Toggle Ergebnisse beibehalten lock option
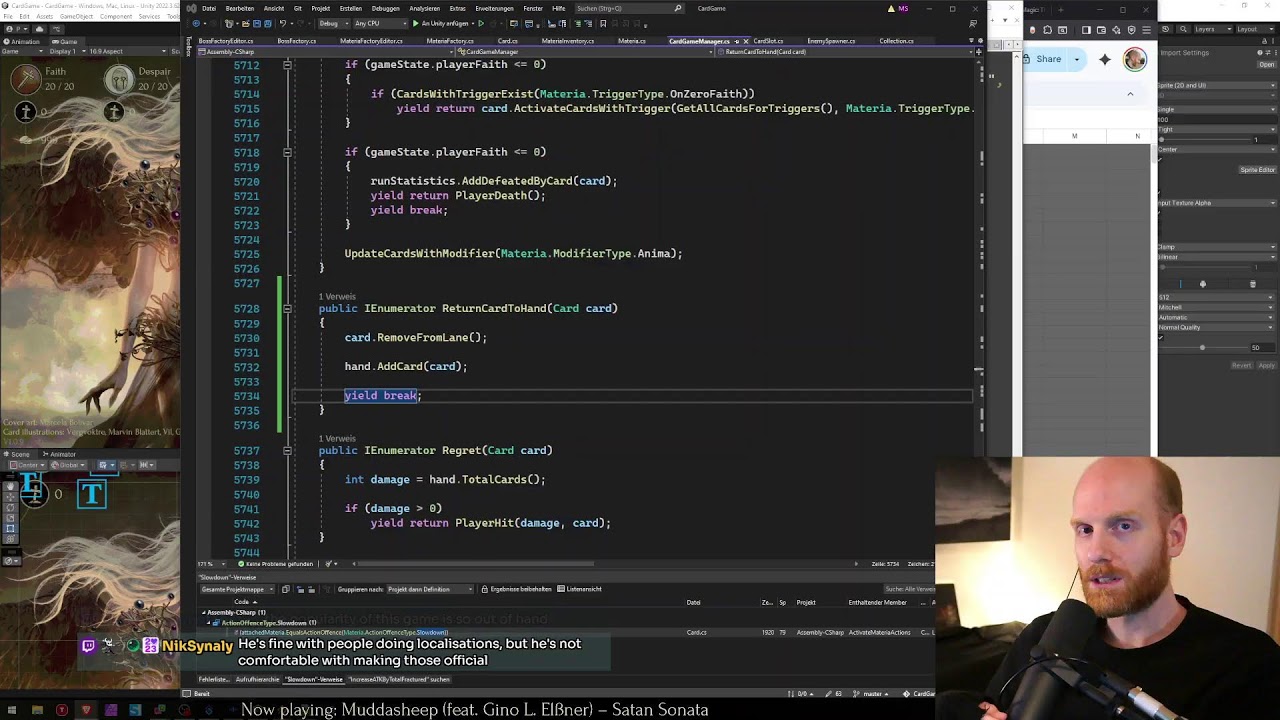Screen dimensions: 1280x720 coord(515,589)
